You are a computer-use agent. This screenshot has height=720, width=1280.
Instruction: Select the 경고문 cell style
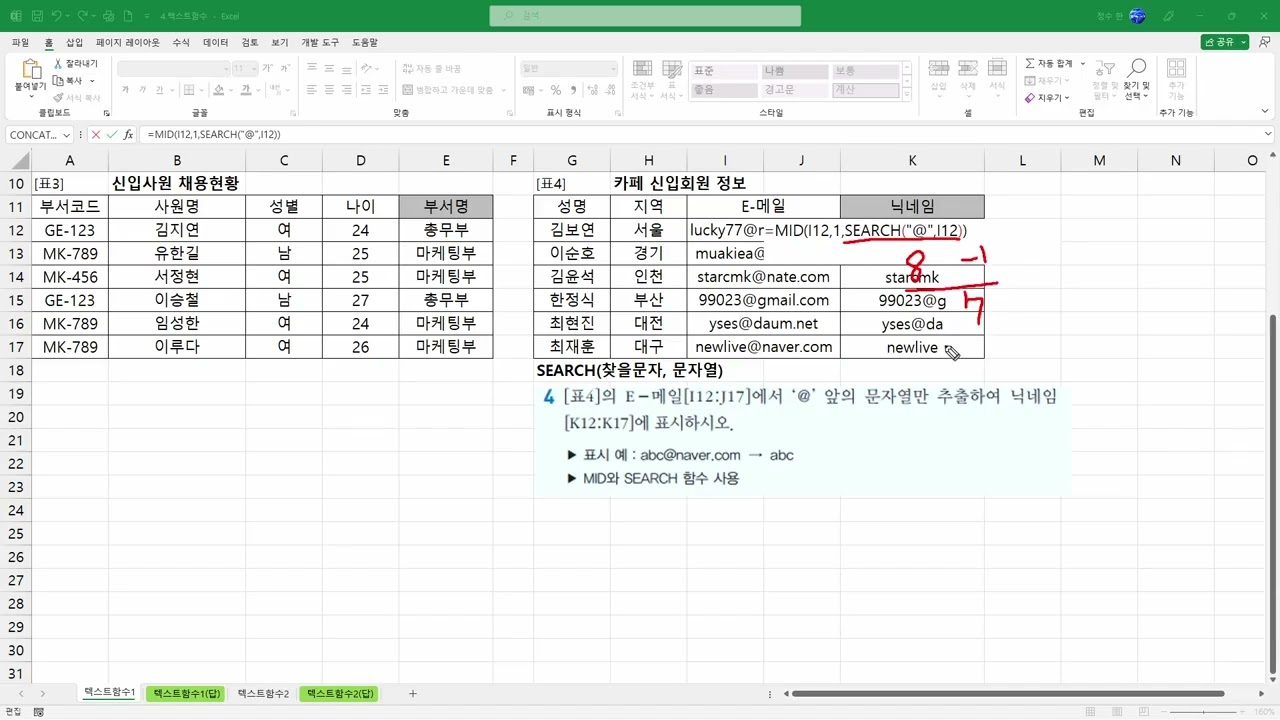click(x=794, y=90)
